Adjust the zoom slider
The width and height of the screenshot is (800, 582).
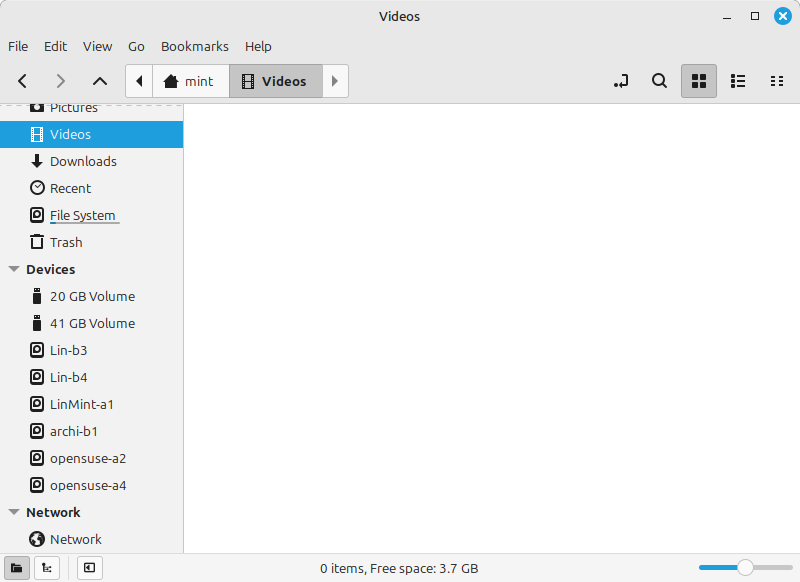pyautogui.click(x=745, y=567)
